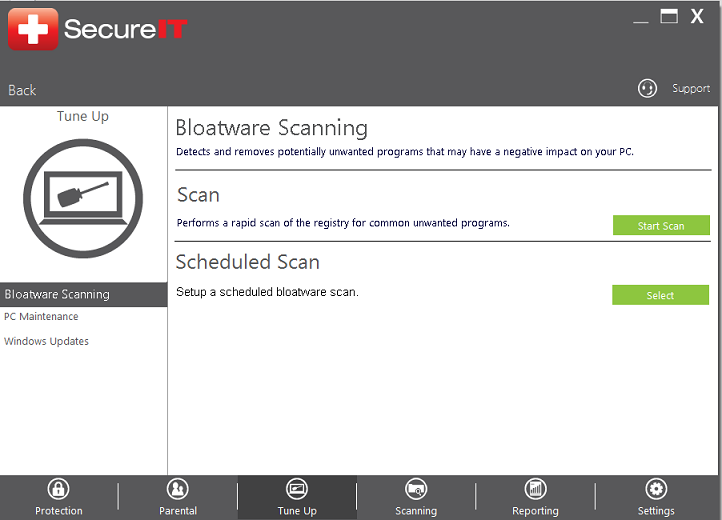Viewport: 722px width, 520px height.
Task: Click 'Setup a scheduled bloatware scan.' text
Action: [x=267, y=292]
